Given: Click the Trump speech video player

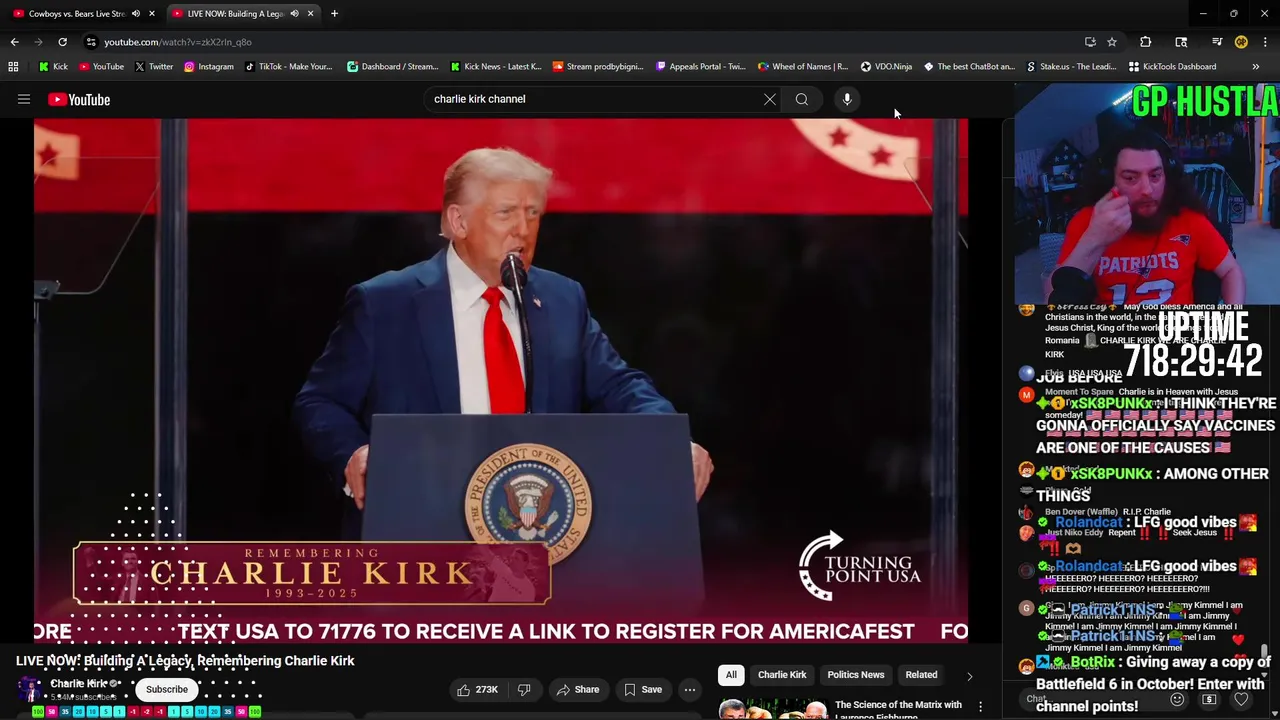Looking at the screenshot, I should (501, 380).
